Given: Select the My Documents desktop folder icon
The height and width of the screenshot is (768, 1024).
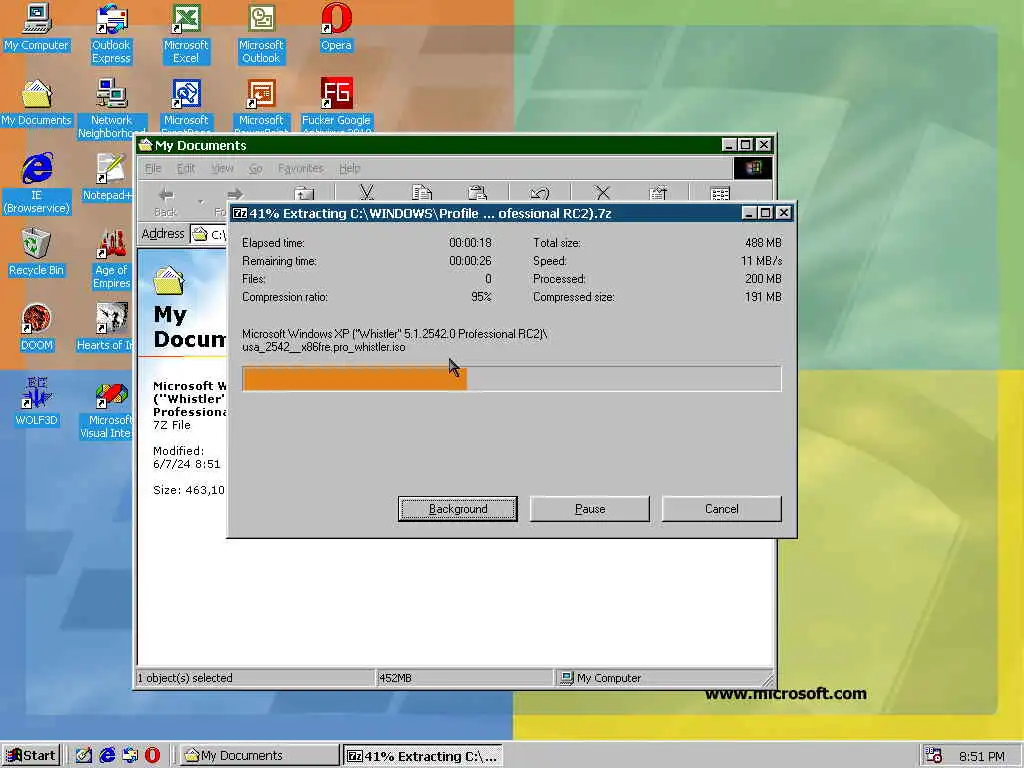Looking at the screenshot, I should 36,103.
